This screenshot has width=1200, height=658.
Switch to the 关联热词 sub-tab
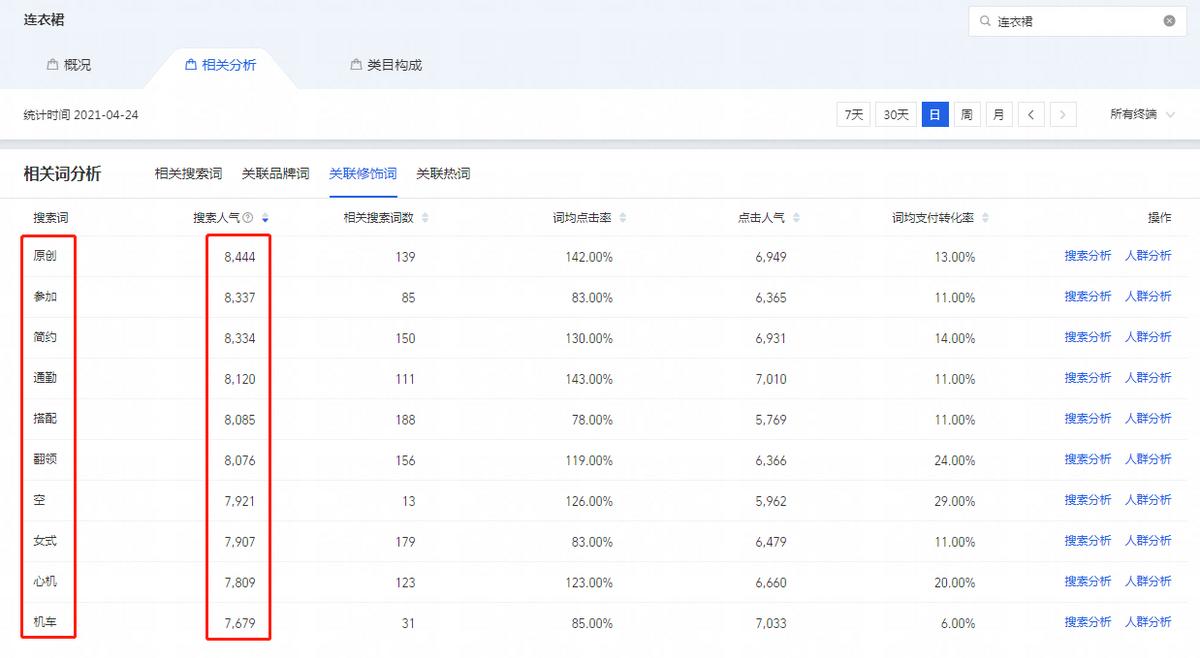444,172
